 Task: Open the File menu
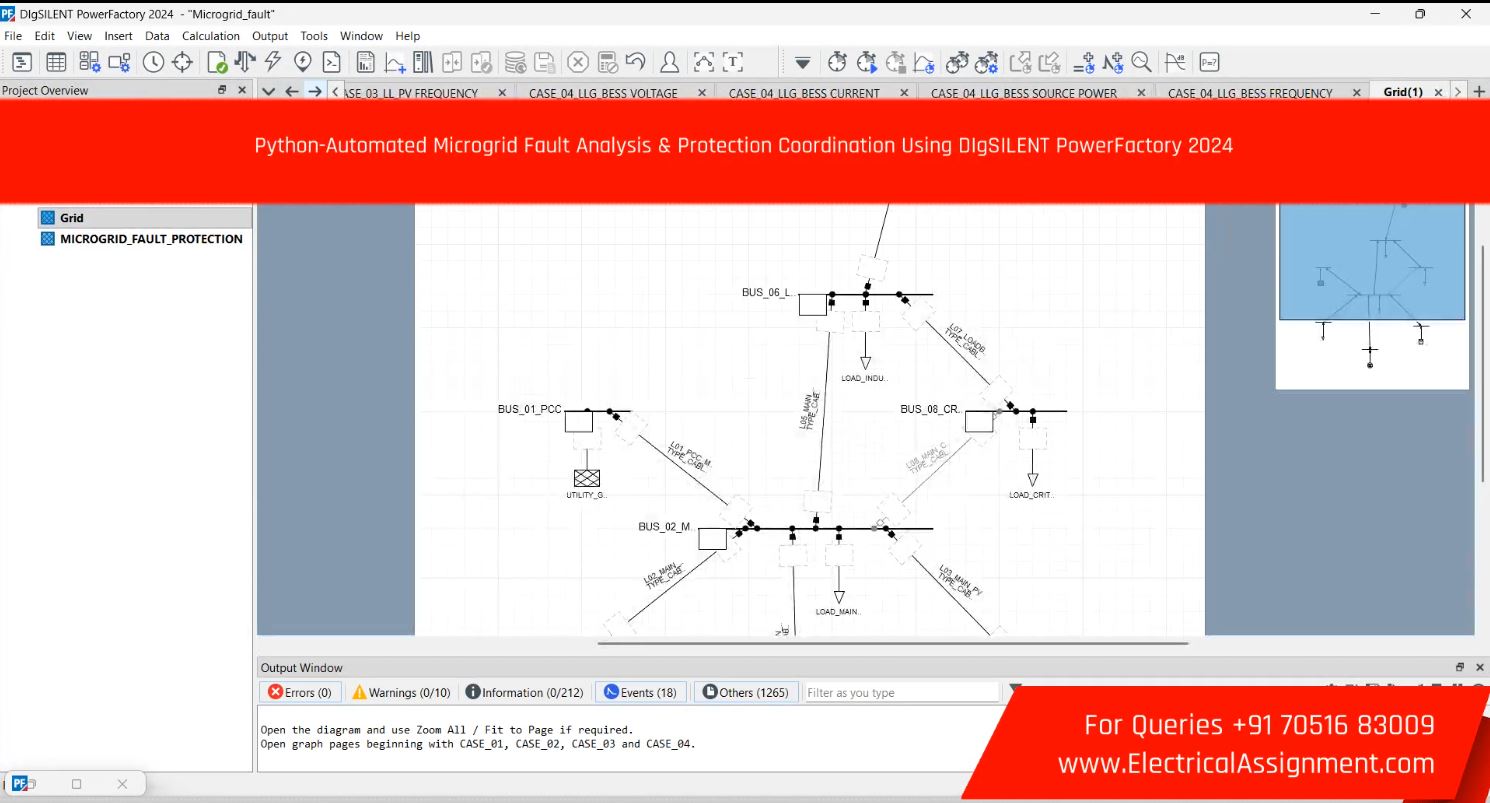13,36
